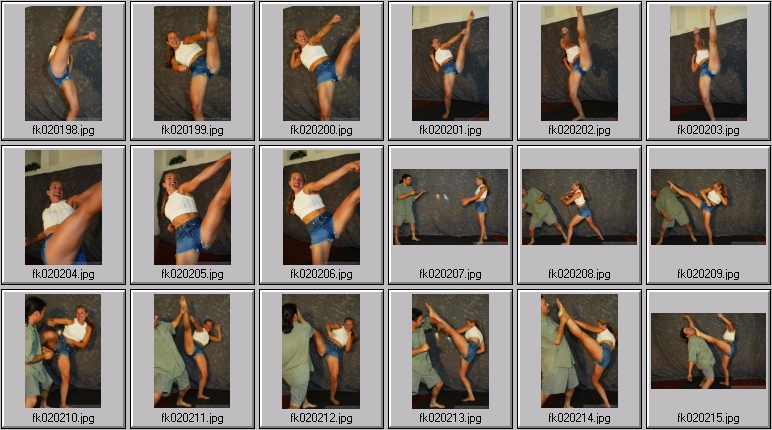Click the filename label fk020208.jpg
This screenshot has width=772, height=430.
579,274
